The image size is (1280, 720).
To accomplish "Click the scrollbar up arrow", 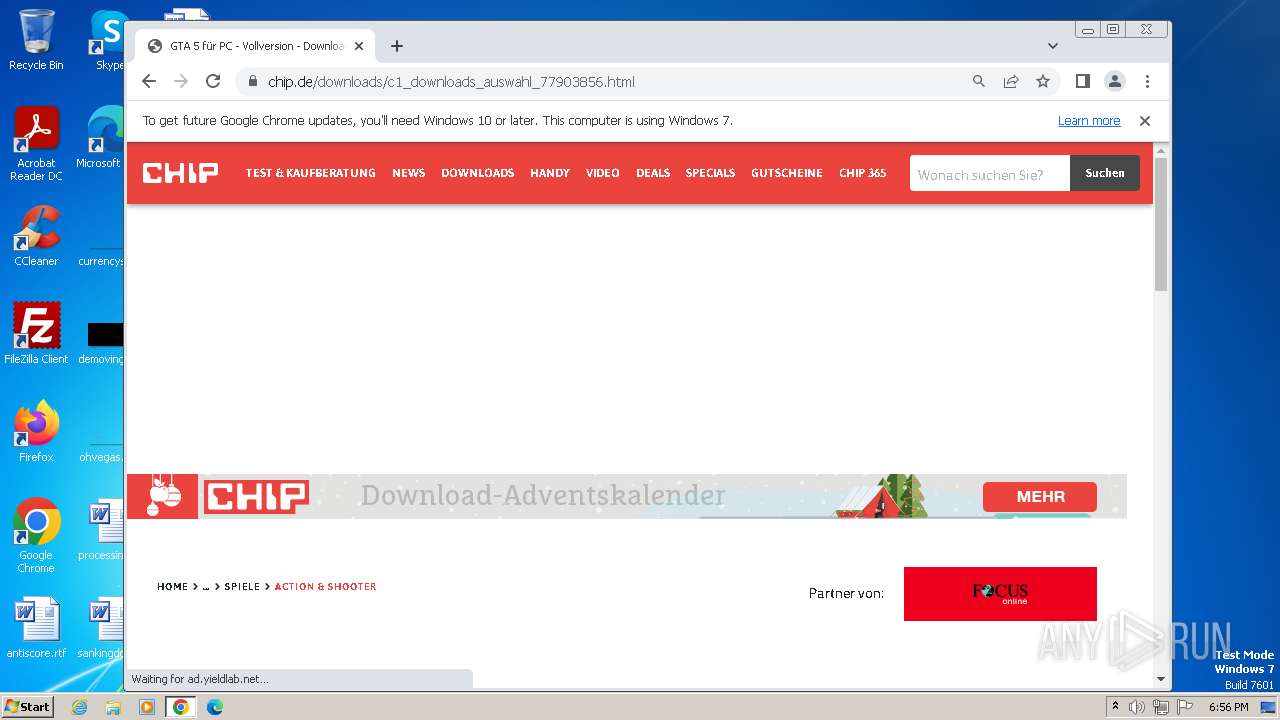I will [x=1161, y=150].
